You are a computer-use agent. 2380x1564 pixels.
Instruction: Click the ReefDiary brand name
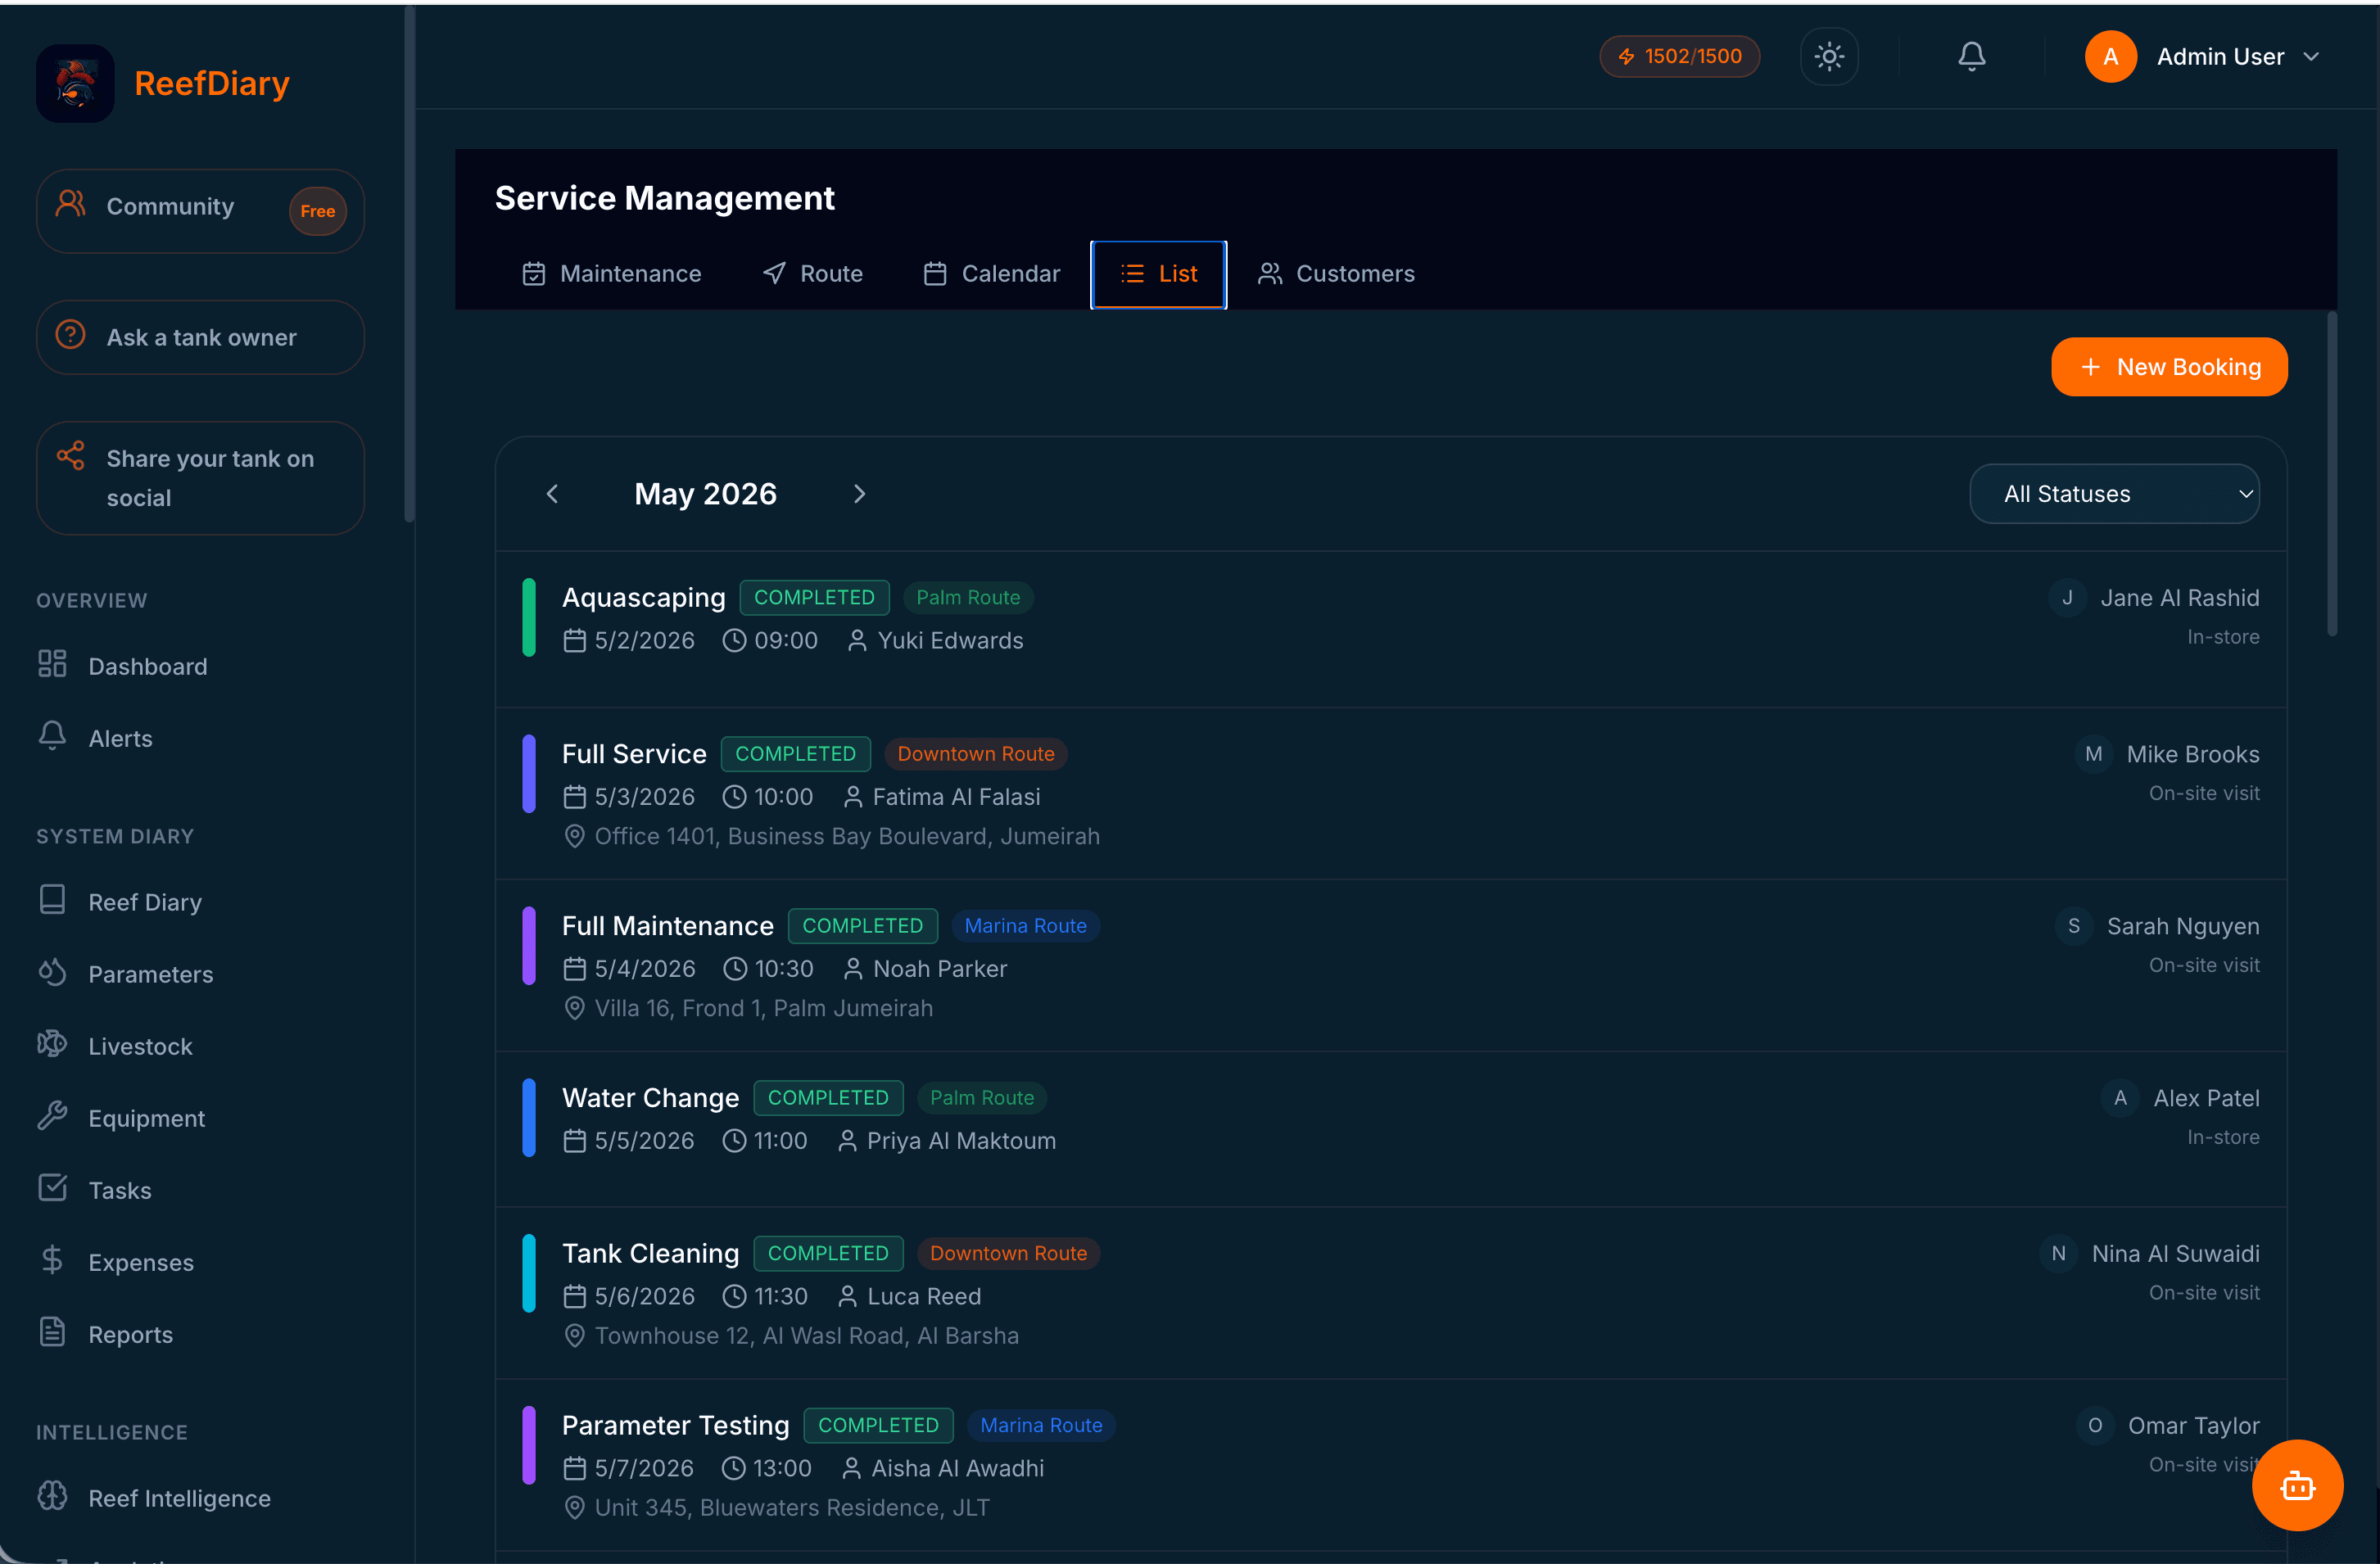pyautogui.click(x=212, y=83)
